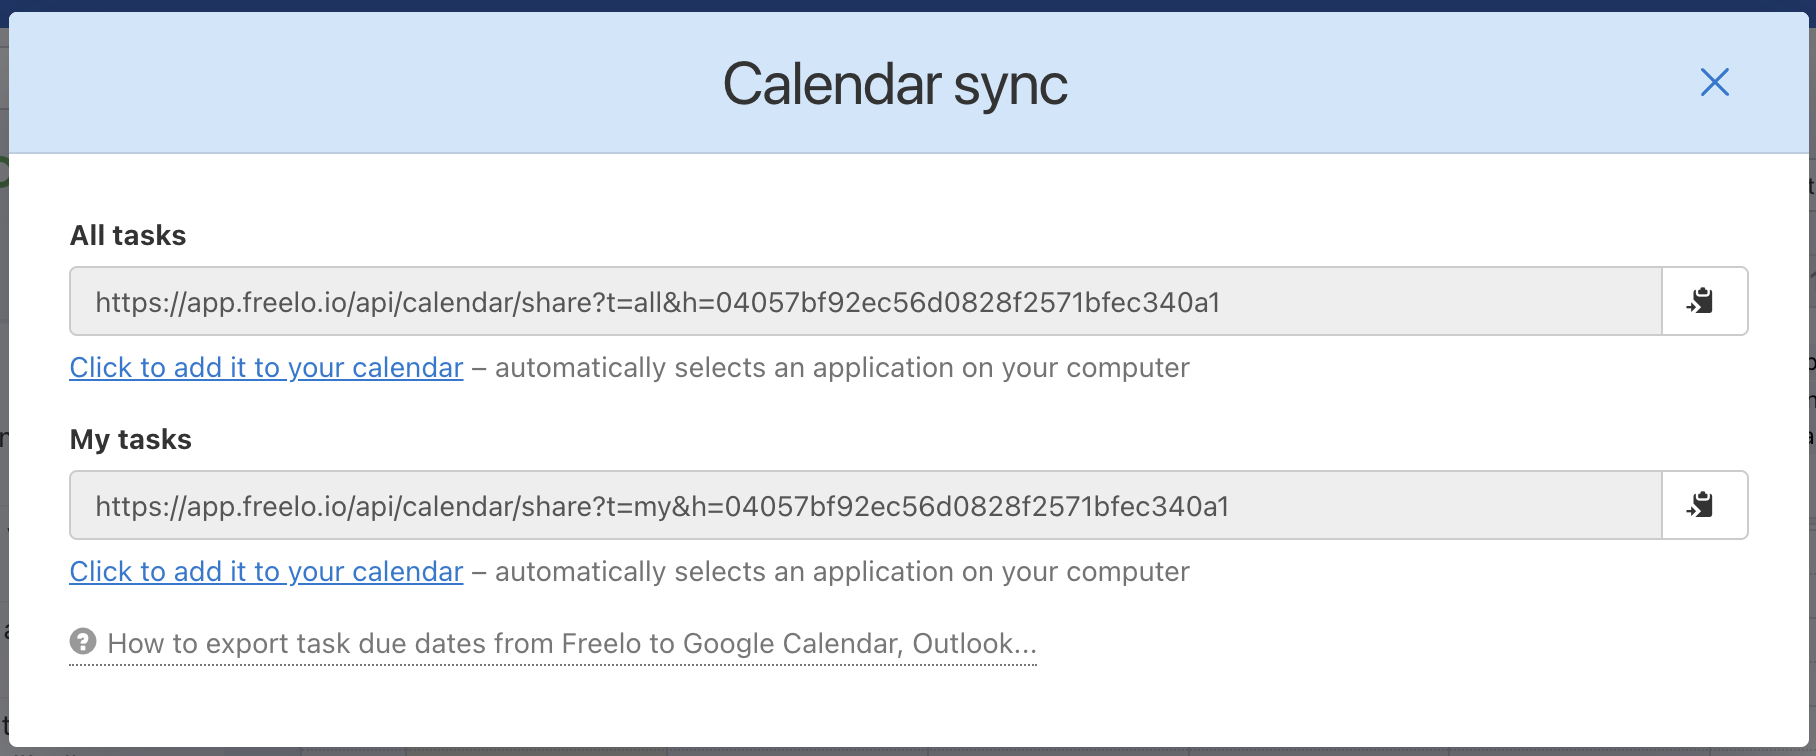
Task: Click the question mark help icon
Action: tap(83, 642)
